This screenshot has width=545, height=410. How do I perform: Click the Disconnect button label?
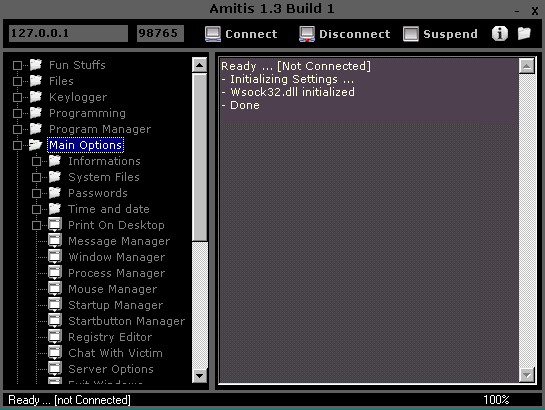(x=355, y=34)
